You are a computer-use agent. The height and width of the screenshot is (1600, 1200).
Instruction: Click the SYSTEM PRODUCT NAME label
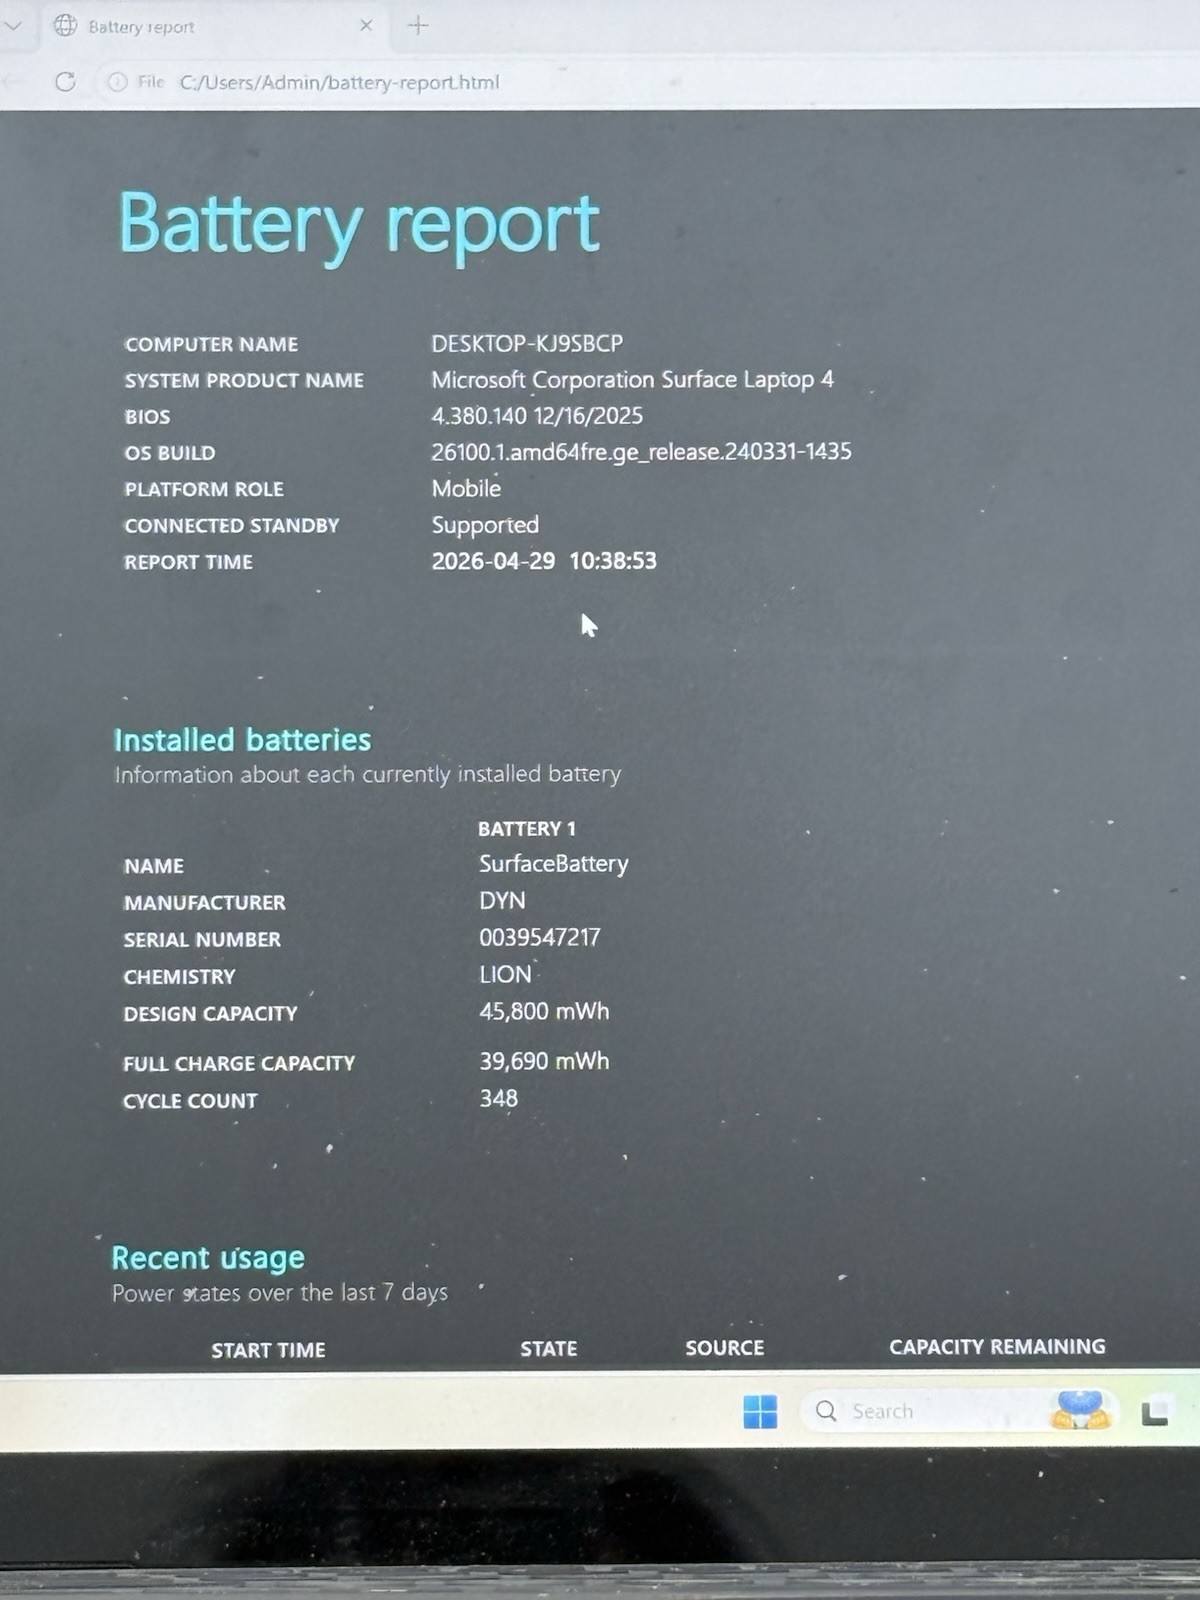[x=244, y=381]
